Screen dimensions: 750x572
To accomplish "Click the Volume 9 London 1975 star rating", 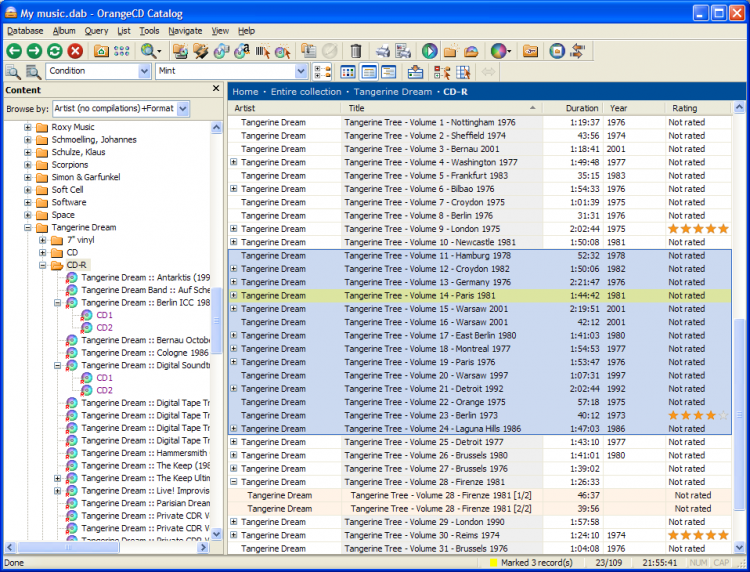I will click(x=698, y=229).
